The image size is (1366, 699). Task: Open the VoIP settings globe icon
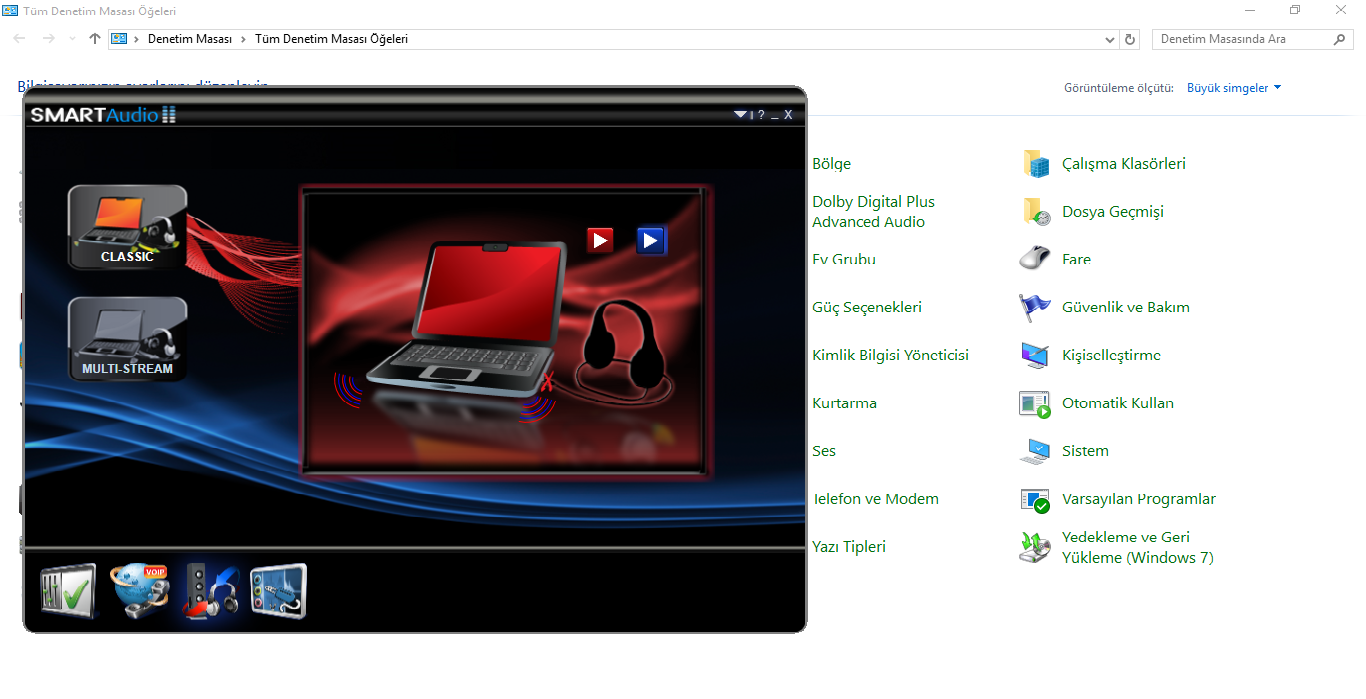(139, 591)
